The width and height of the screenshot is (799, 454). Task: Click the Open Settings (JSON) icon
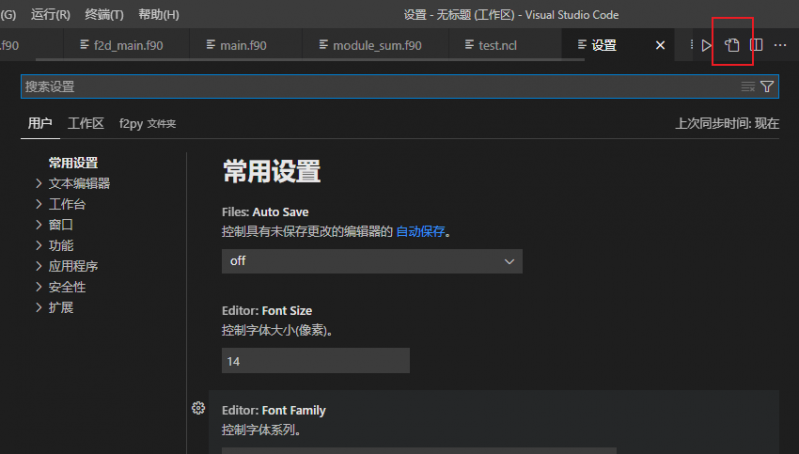[x=732, y=45]
